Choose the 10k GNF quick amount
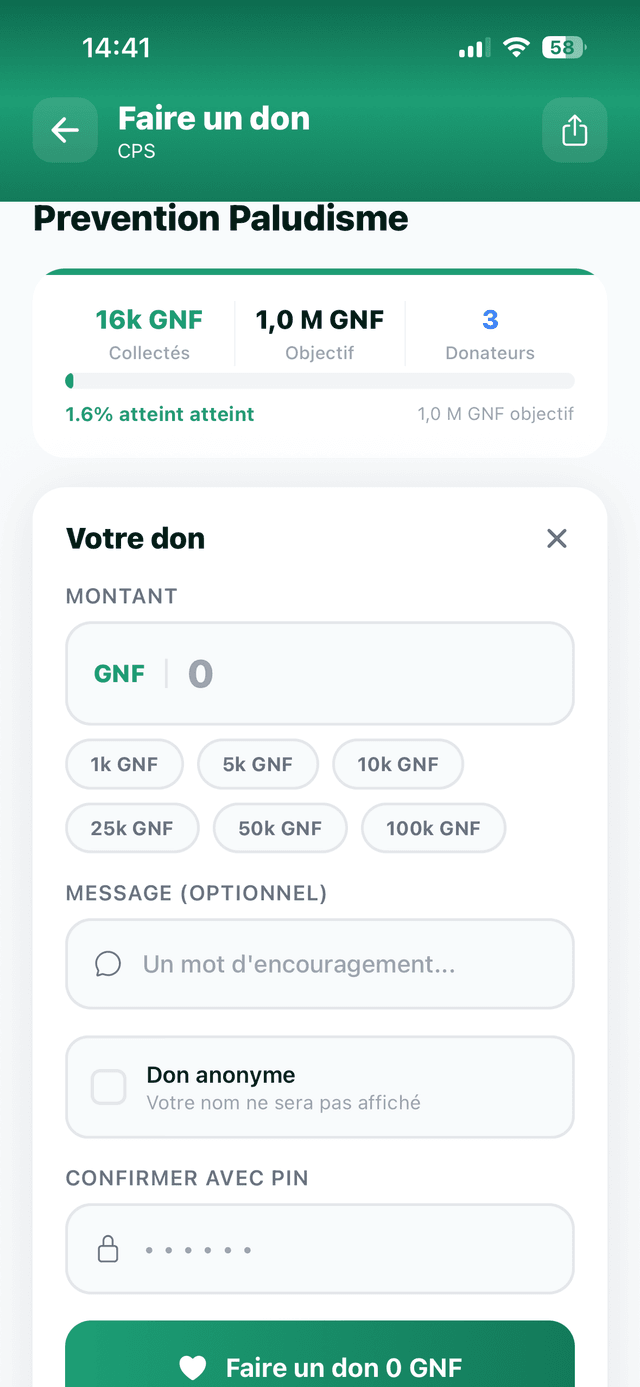 [398, 764]
